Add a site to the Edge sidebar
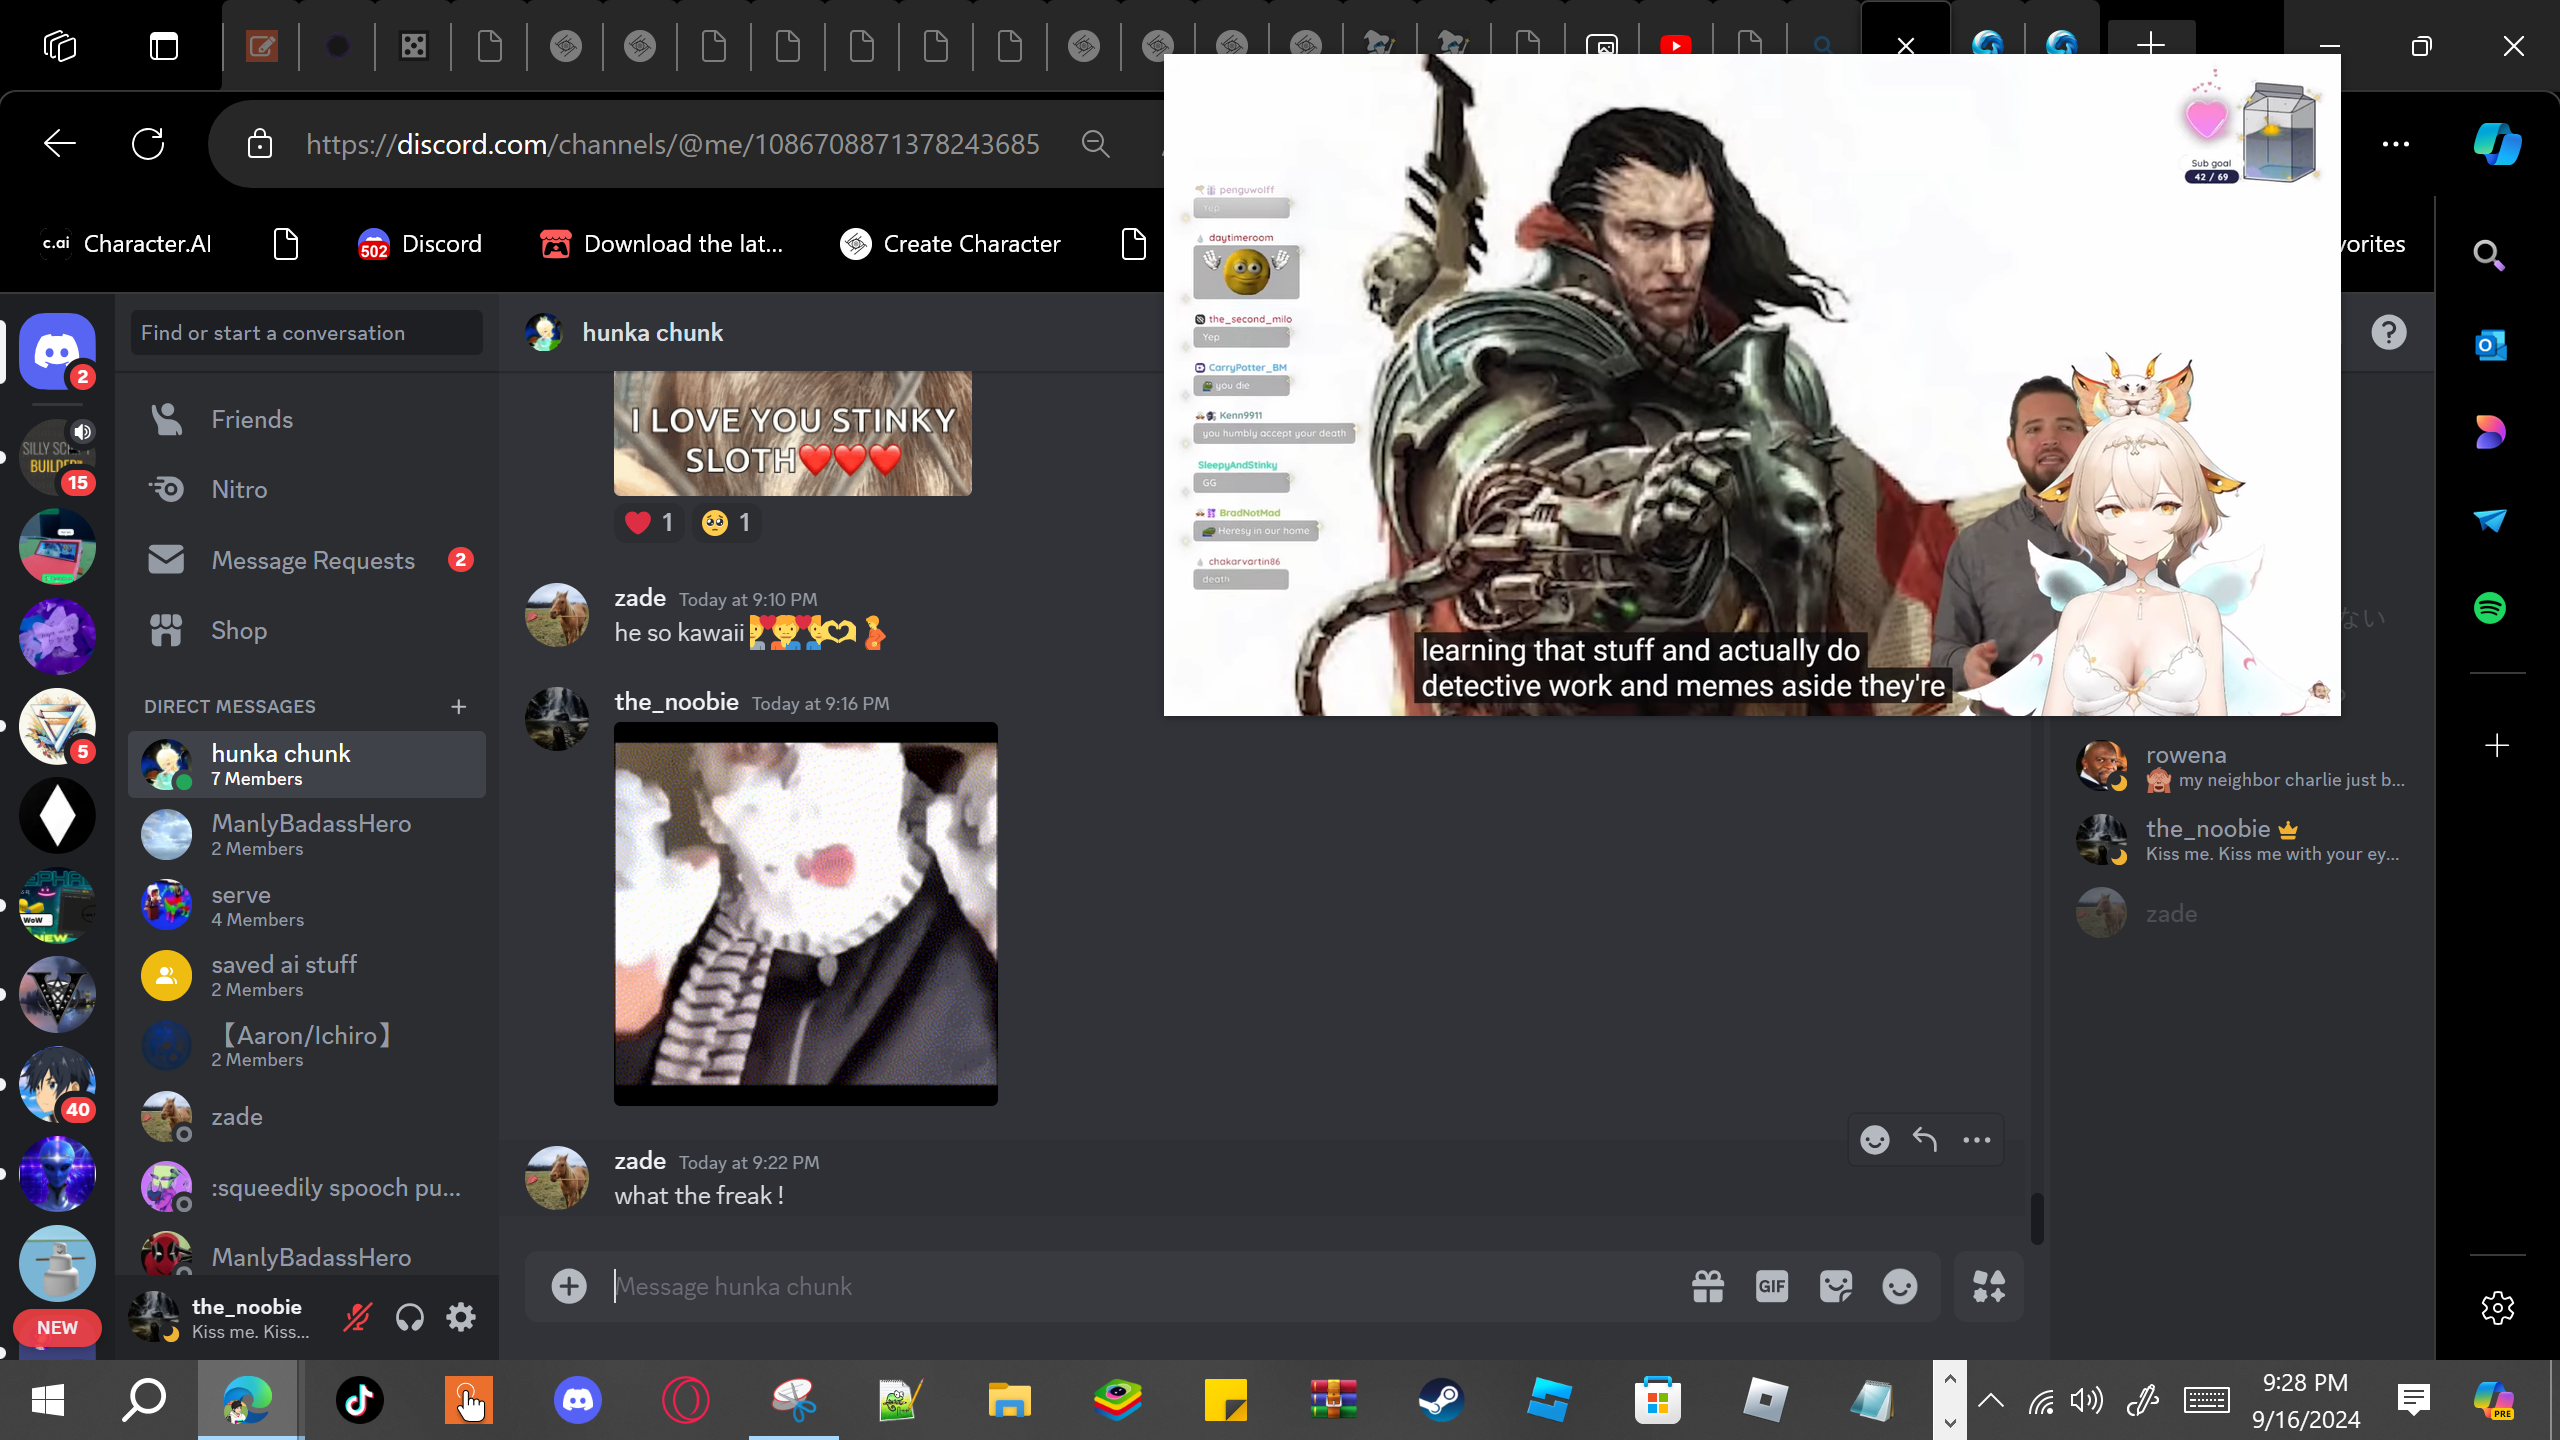Viewport: 2560px width, 1440px height. [2497, 746]
